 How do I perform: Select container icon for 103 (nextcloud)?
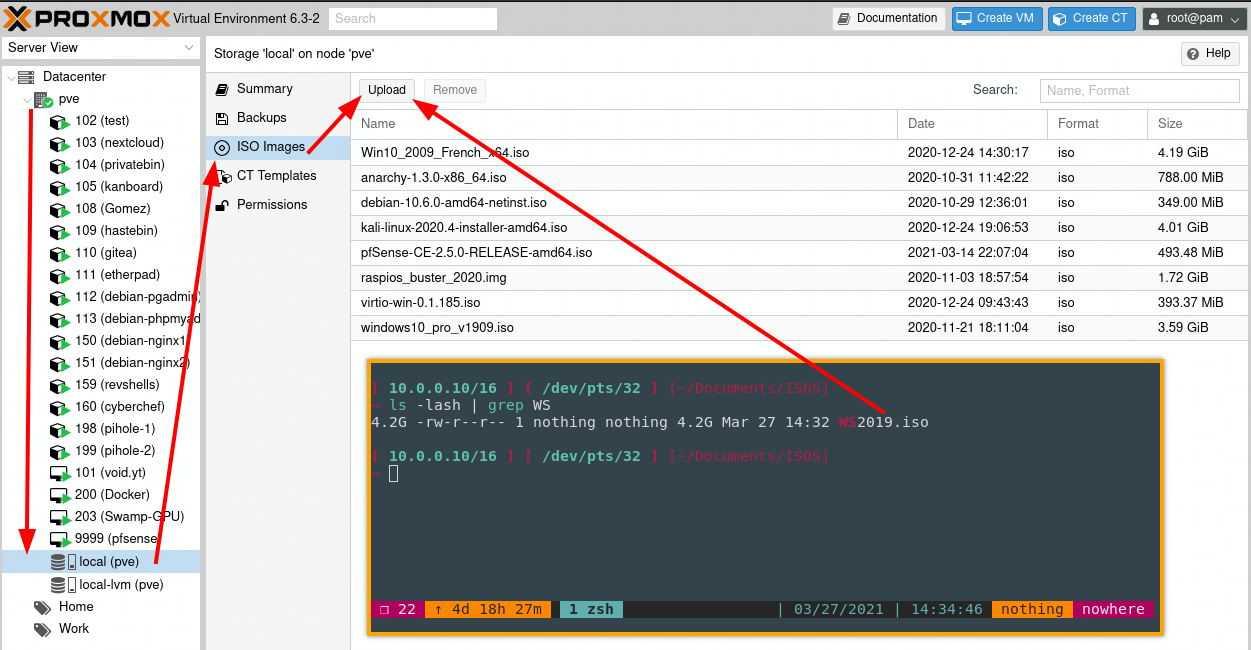pos(60,143)
